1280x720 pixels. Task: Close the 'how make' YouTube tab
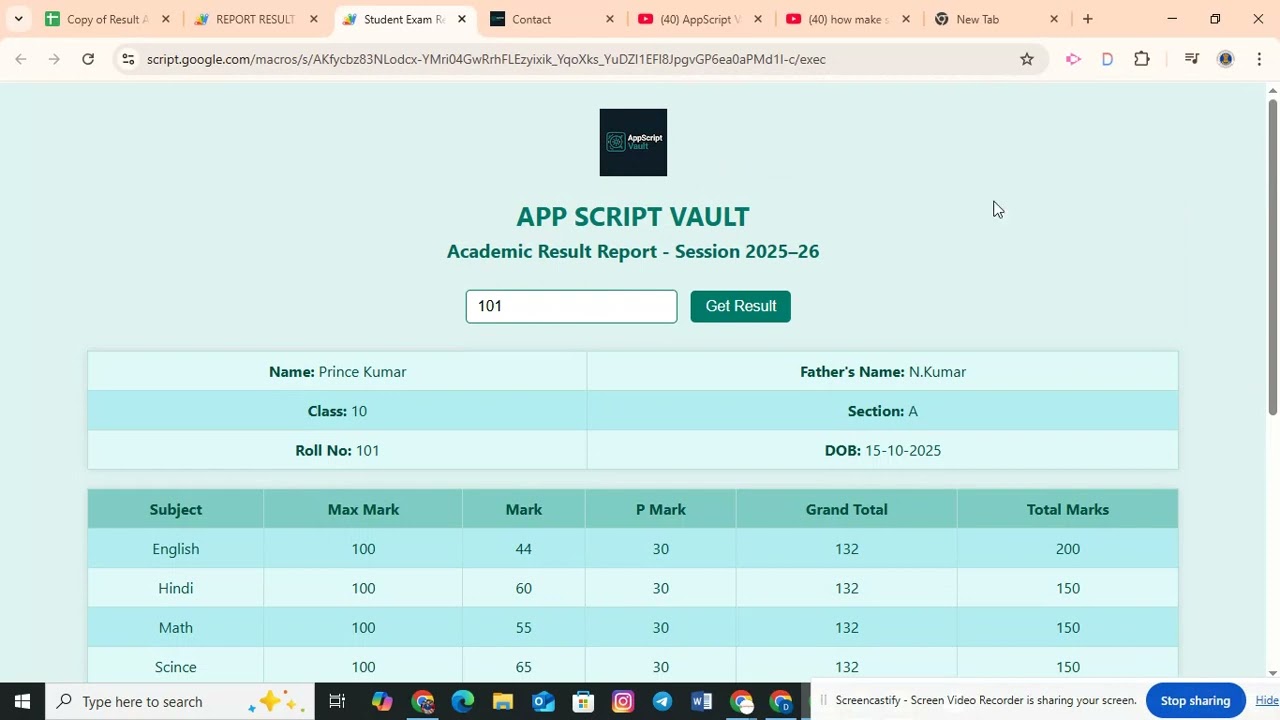906,19
